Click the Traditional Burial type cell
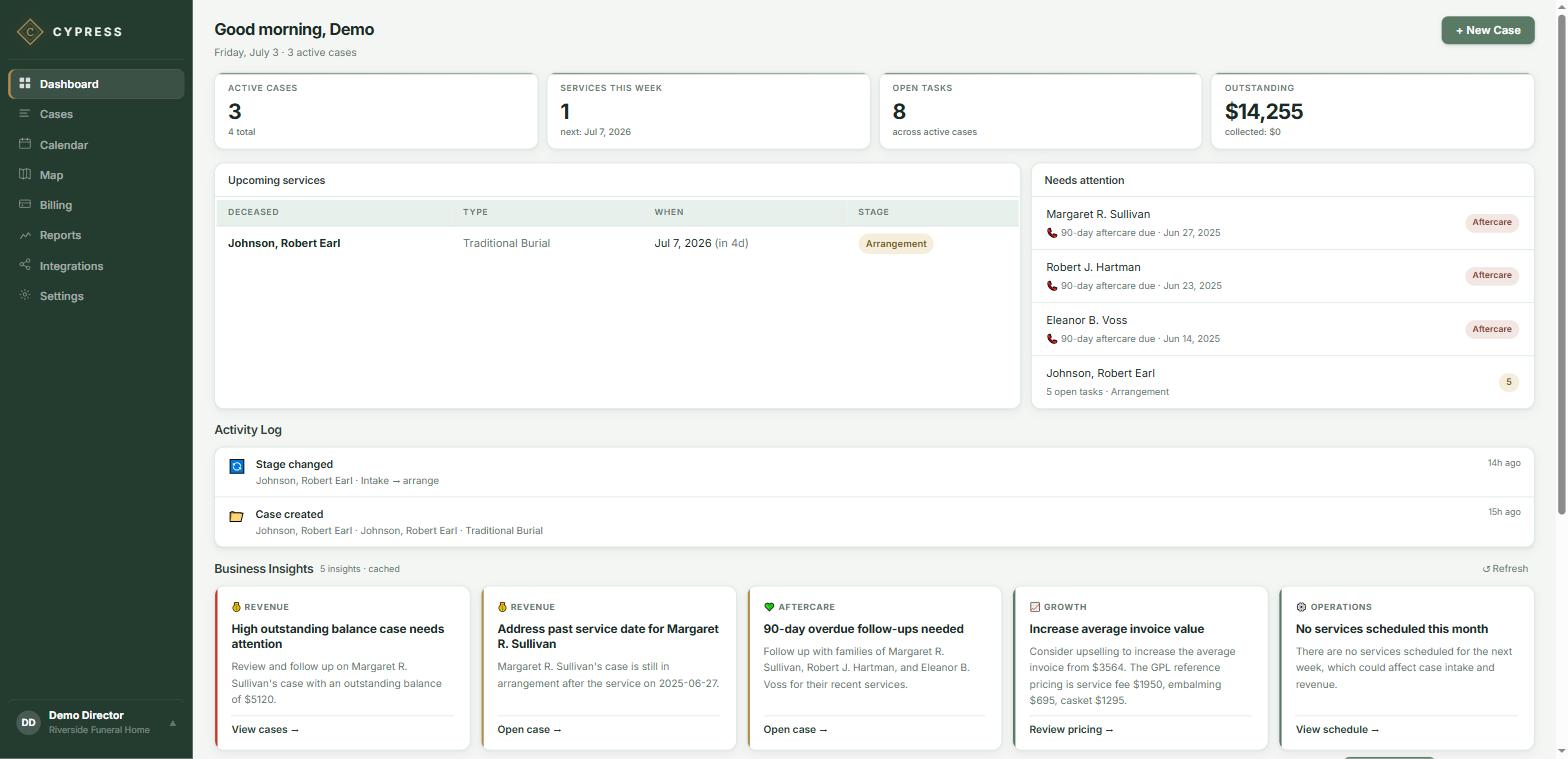The width and height of the screenshot is (1568, 759). pos(506,243)
